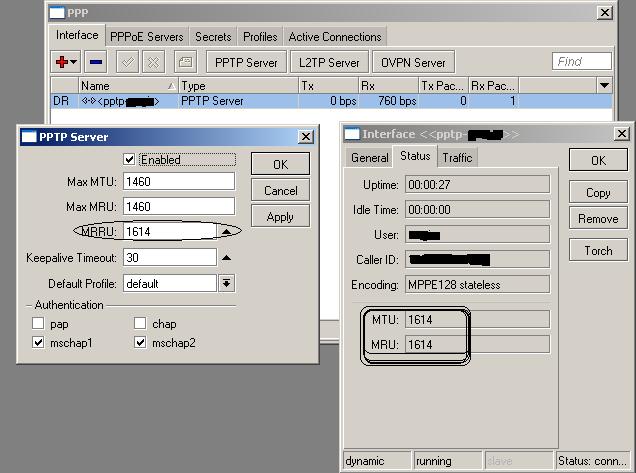
Task: Click the MTU 1614 status field
Action: coord(477,320)
